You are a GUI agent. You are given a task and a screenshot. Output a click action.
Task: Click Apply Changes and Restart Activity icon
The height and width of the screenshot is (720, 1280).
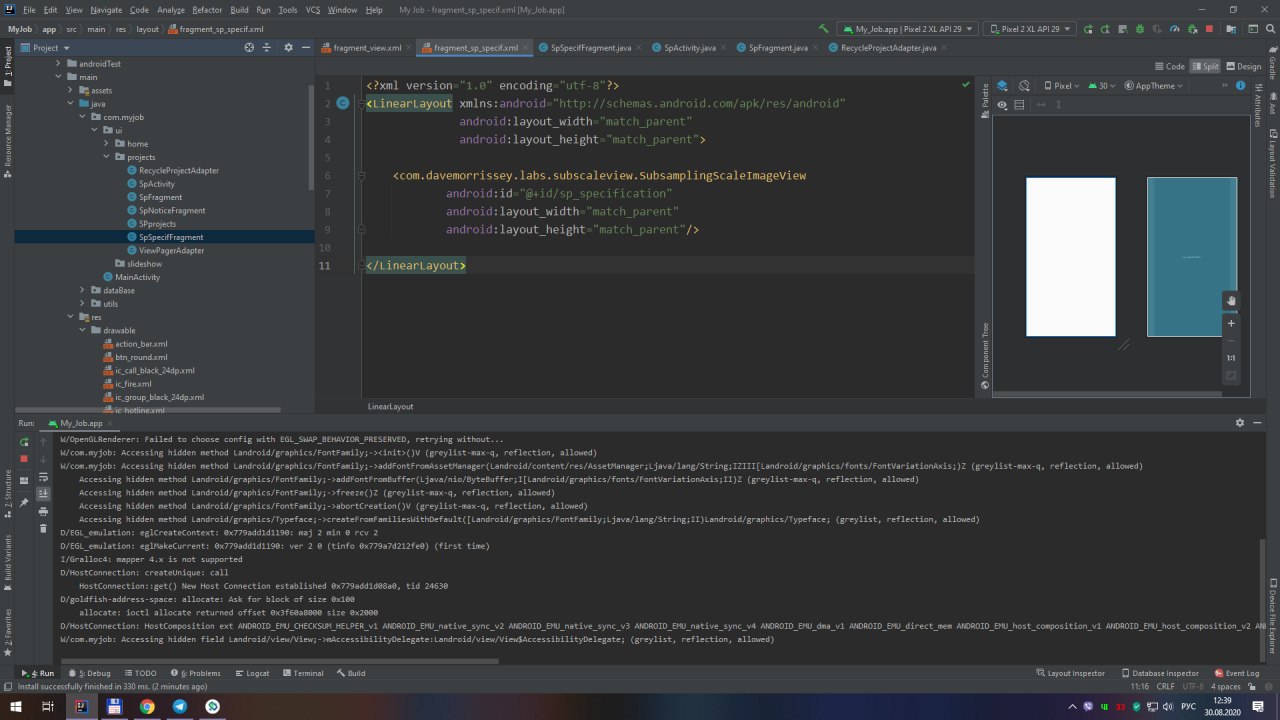tap(1103, 29)
